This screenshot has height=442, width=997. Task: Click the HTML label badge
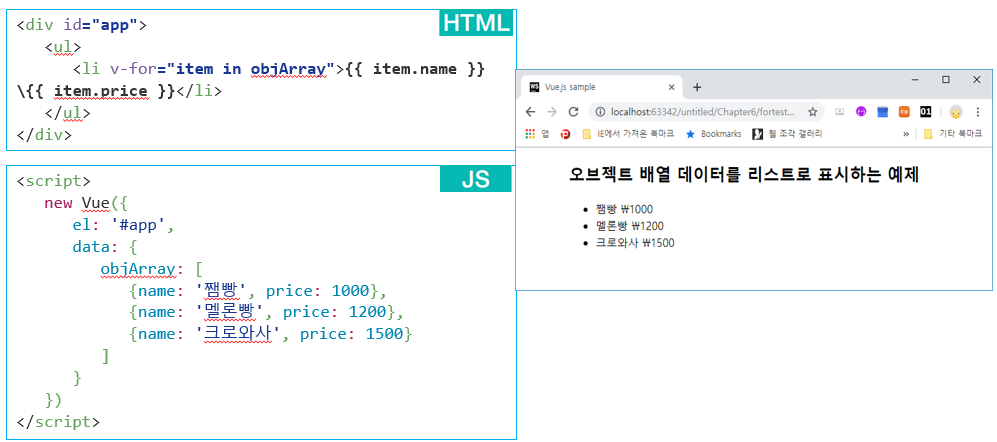coord(476,23)
